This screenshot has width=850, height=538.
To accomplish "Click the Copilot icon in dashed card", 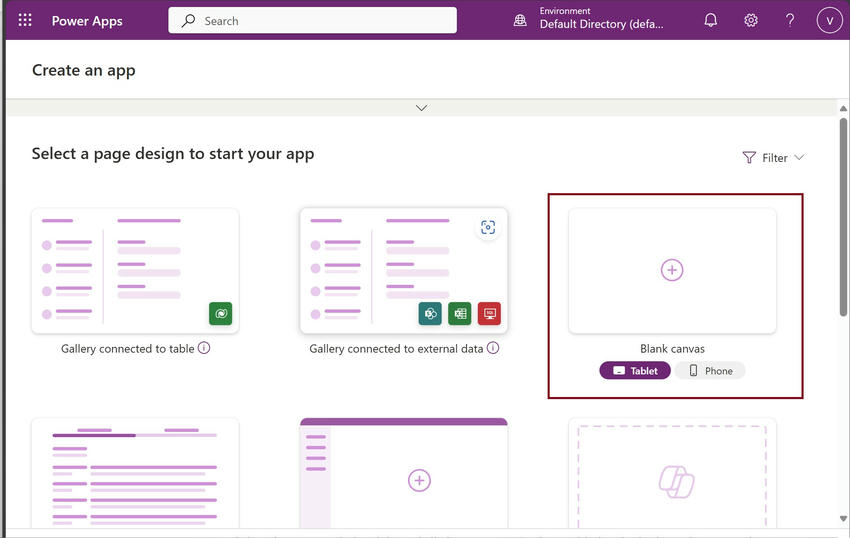I will [x=677, y=482].
